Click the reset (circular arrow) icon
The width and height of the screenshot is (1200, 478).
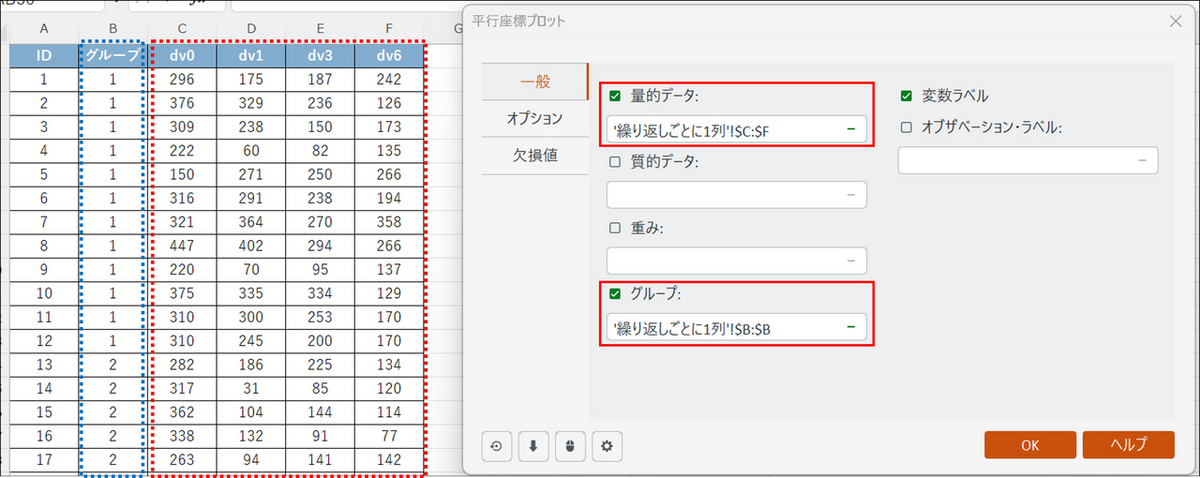(497, 447)
